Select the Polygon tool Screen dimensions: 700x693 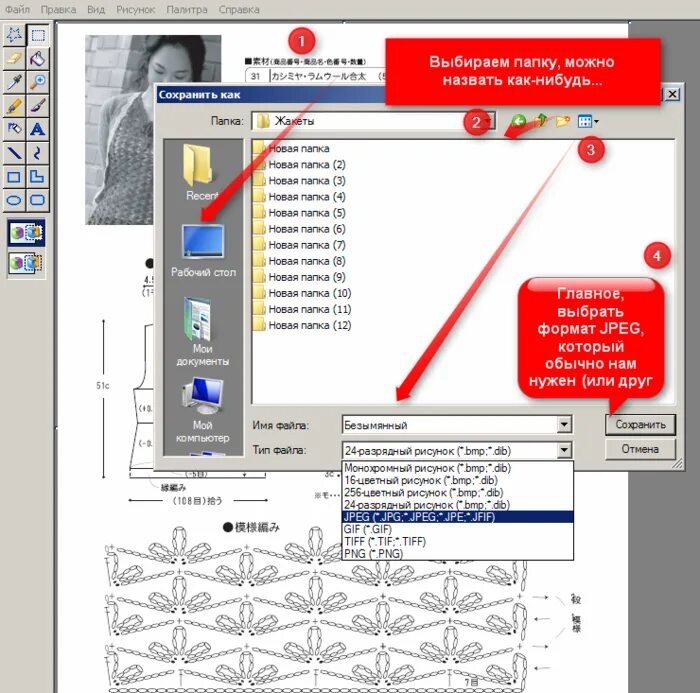38,176
